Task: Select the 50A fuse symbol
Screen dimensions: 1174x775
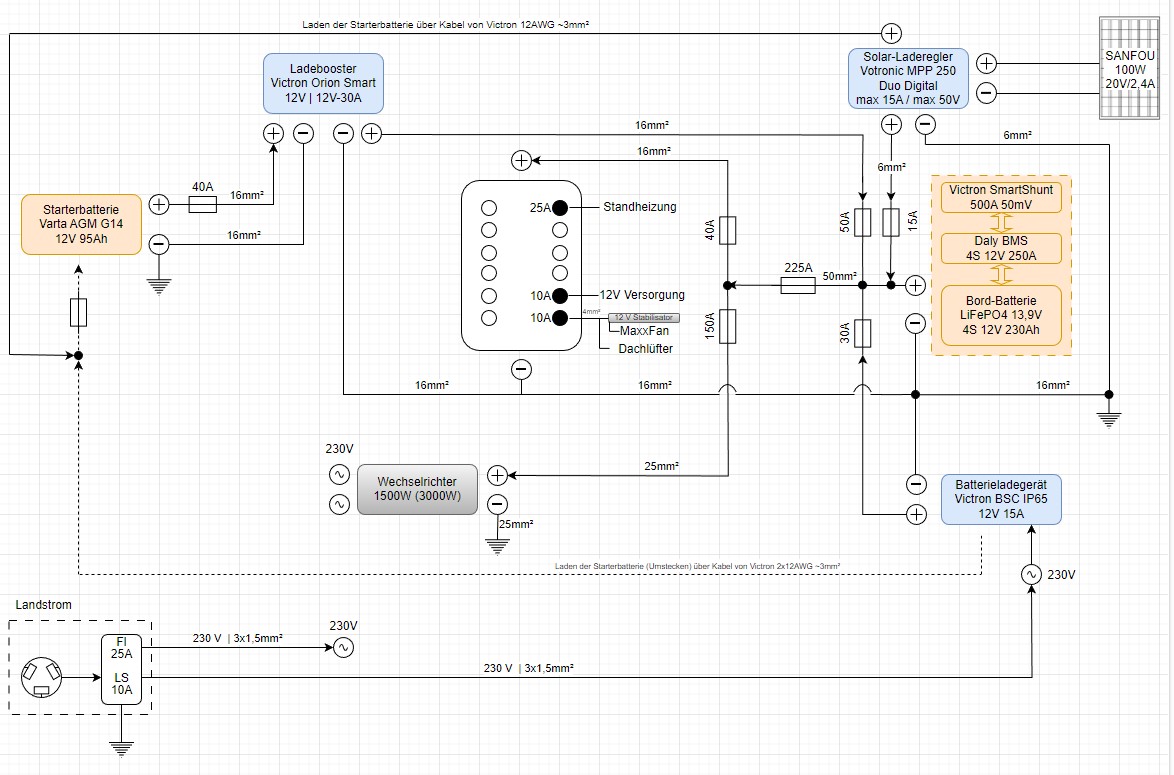Action: [863, 222]
